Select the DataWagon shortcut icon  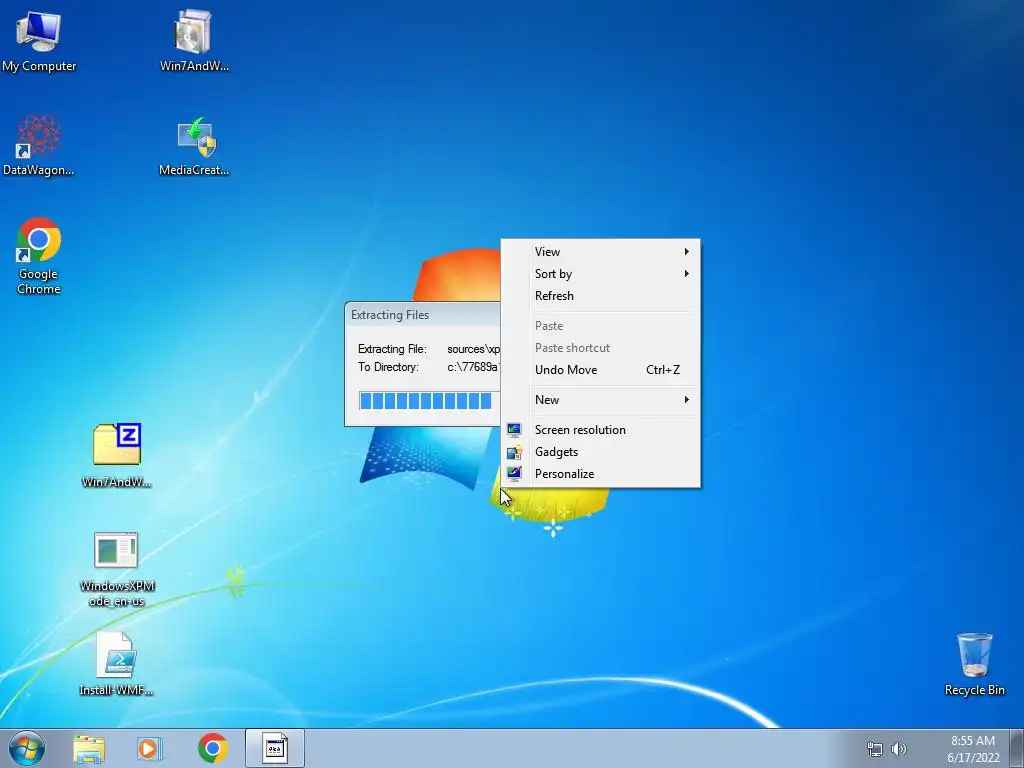tap(39, 145)
